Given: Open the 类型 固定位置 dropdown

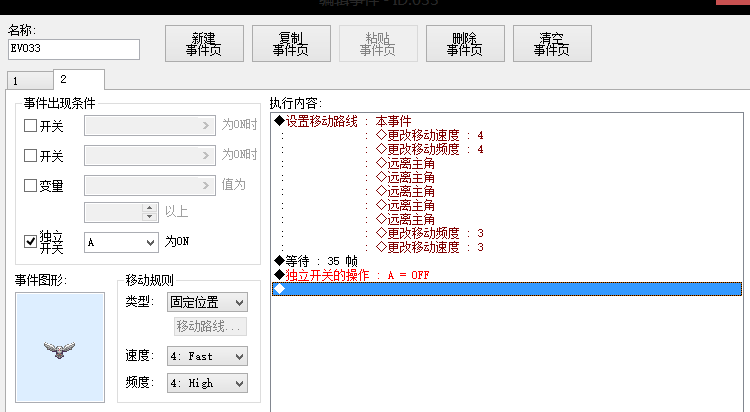Looking at the screenshot, I should 207,302.
